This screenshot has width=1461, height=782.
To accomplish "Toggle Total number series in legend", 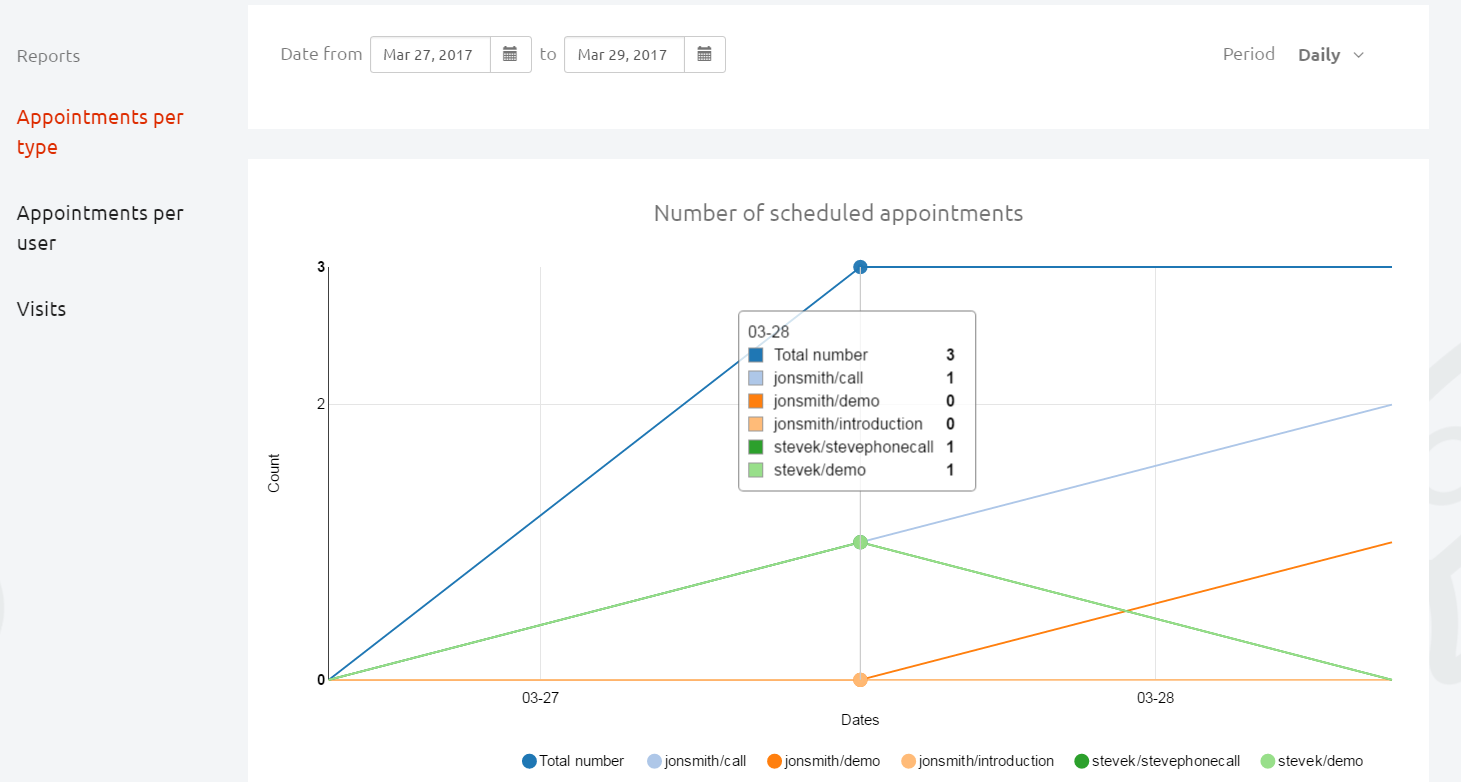I will [x=573, y=761].
